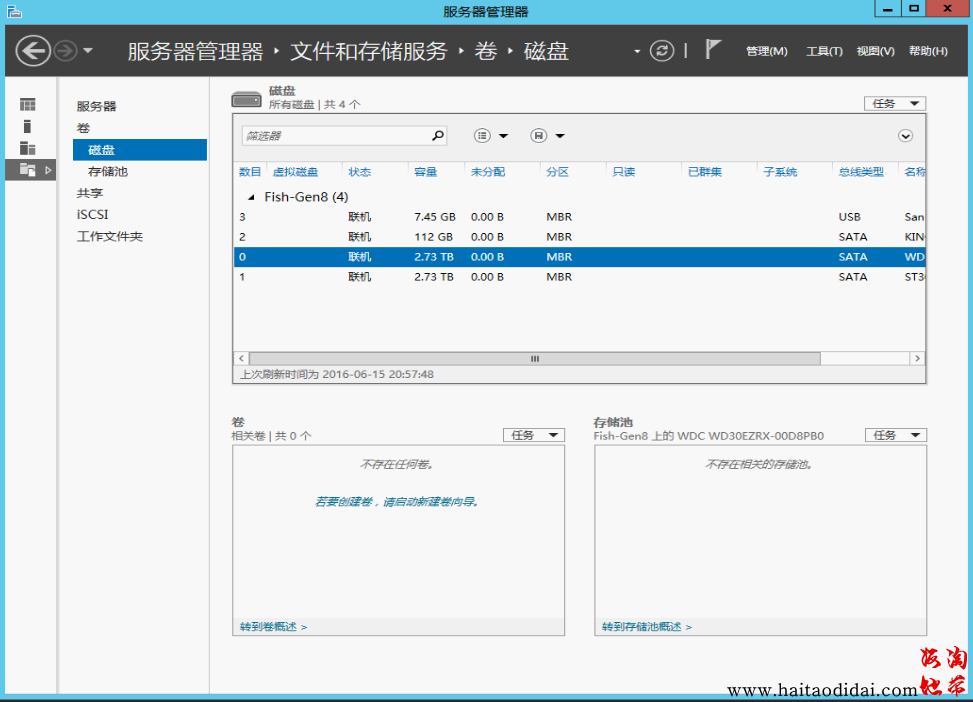The image size is (973, 702).
Task: Click the 转到卷概述 link
Action: 268,625
